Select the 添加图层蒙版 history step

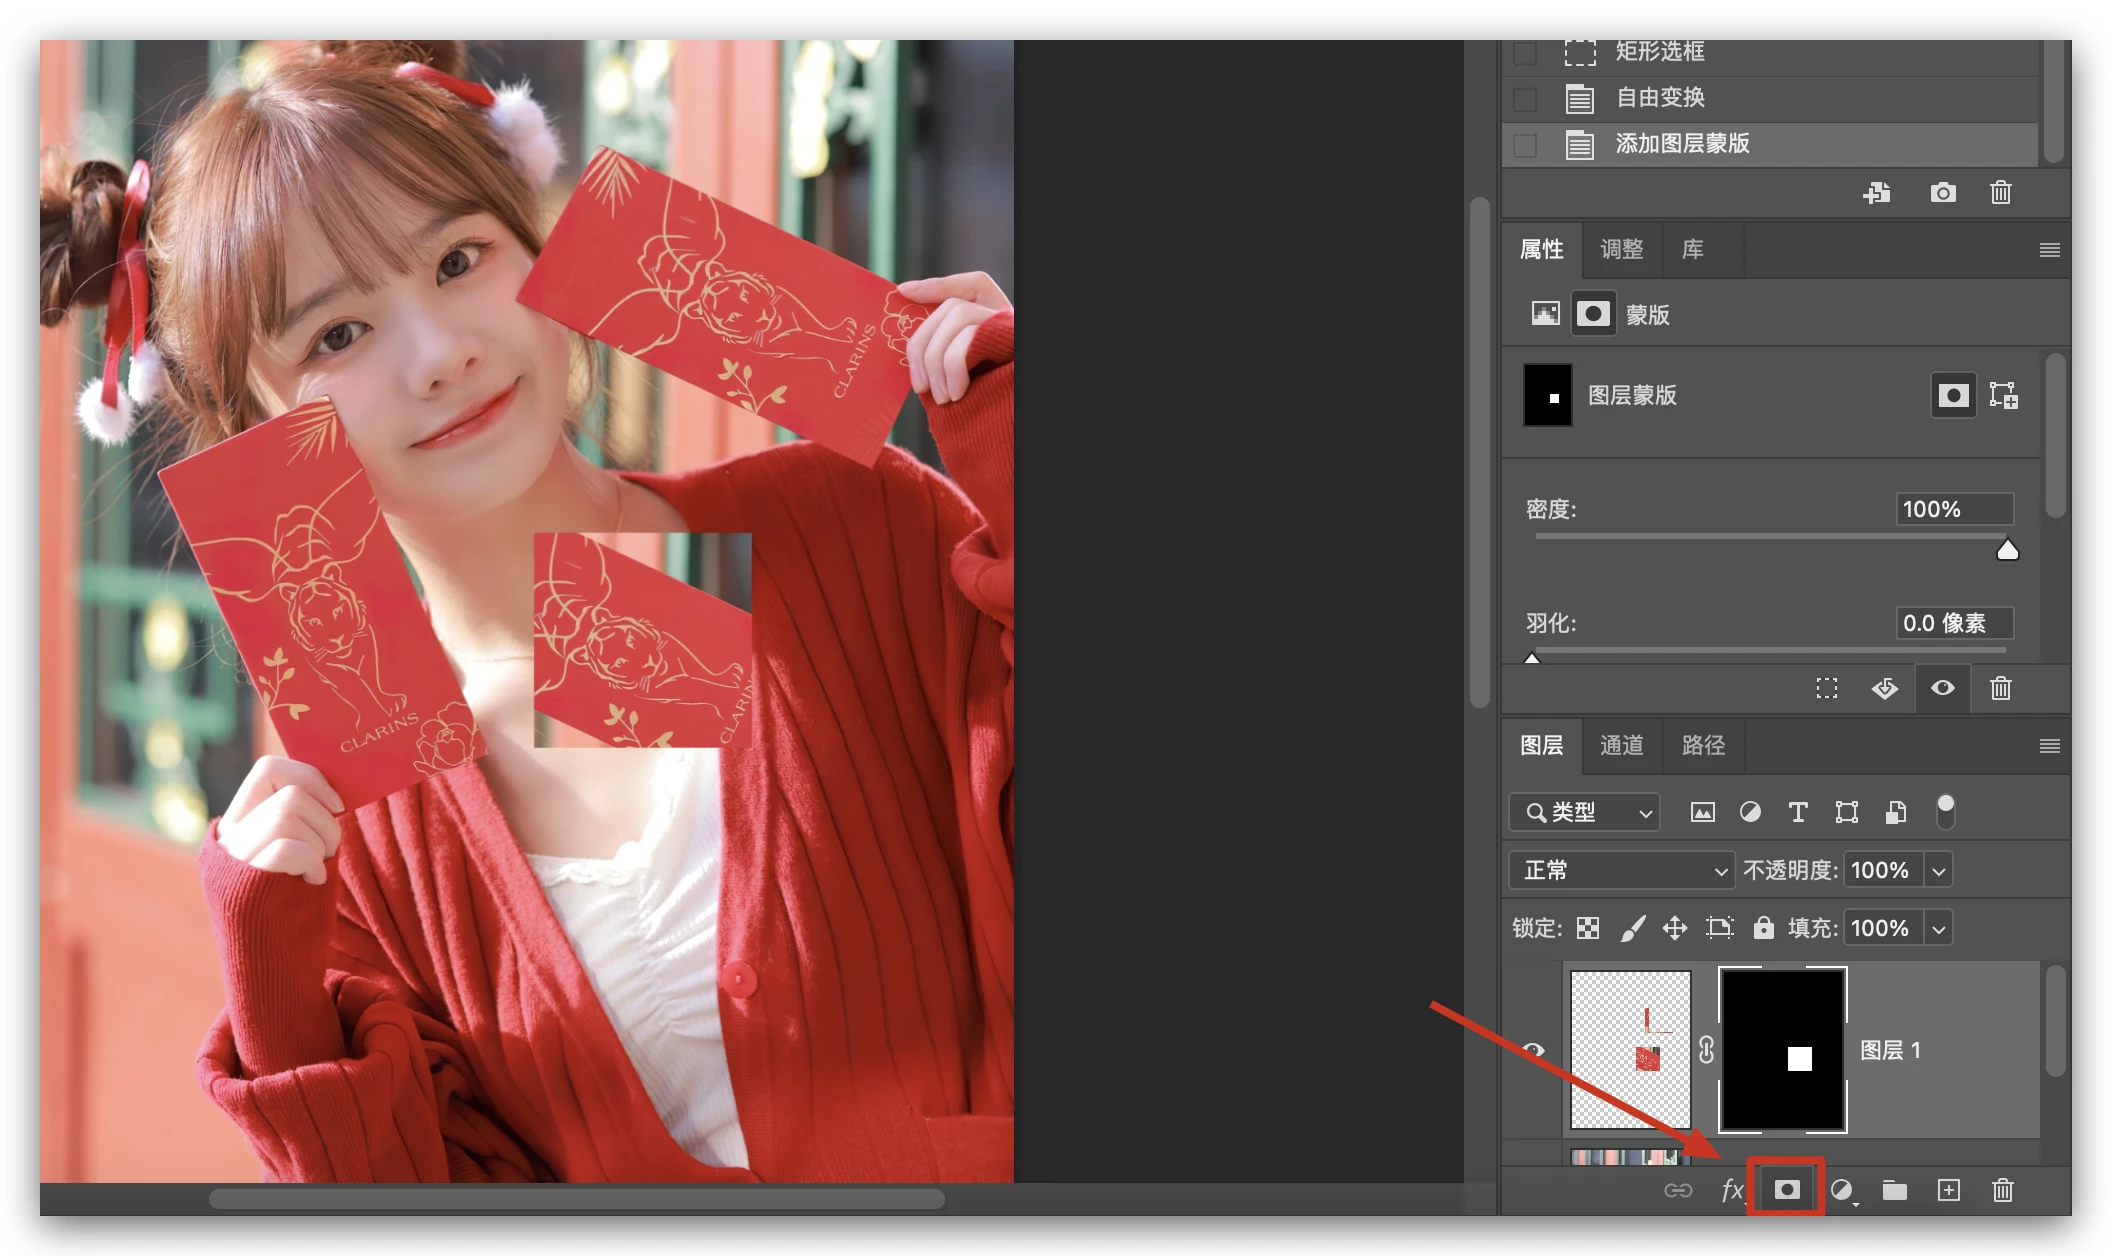[1682, 144]
